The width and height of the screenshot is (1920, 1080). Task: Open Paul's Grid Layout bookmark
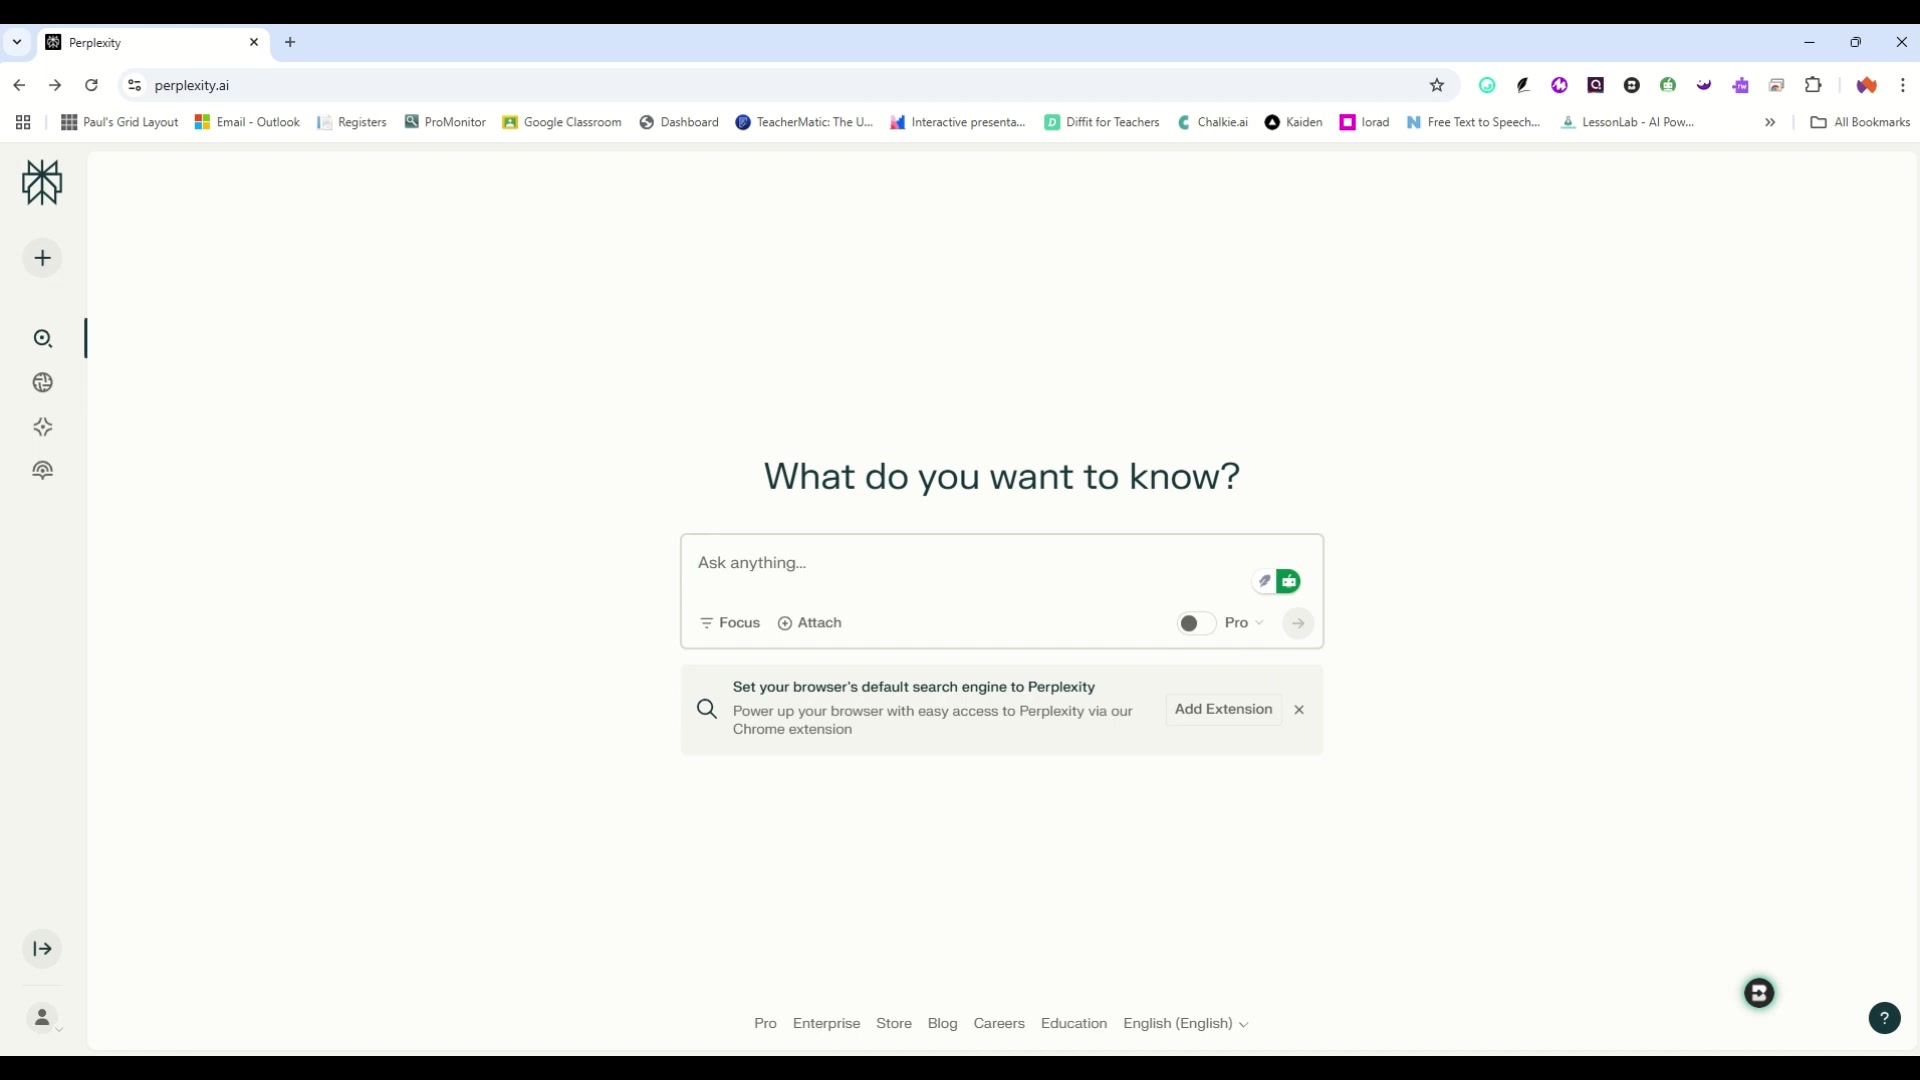pos(119,122)
